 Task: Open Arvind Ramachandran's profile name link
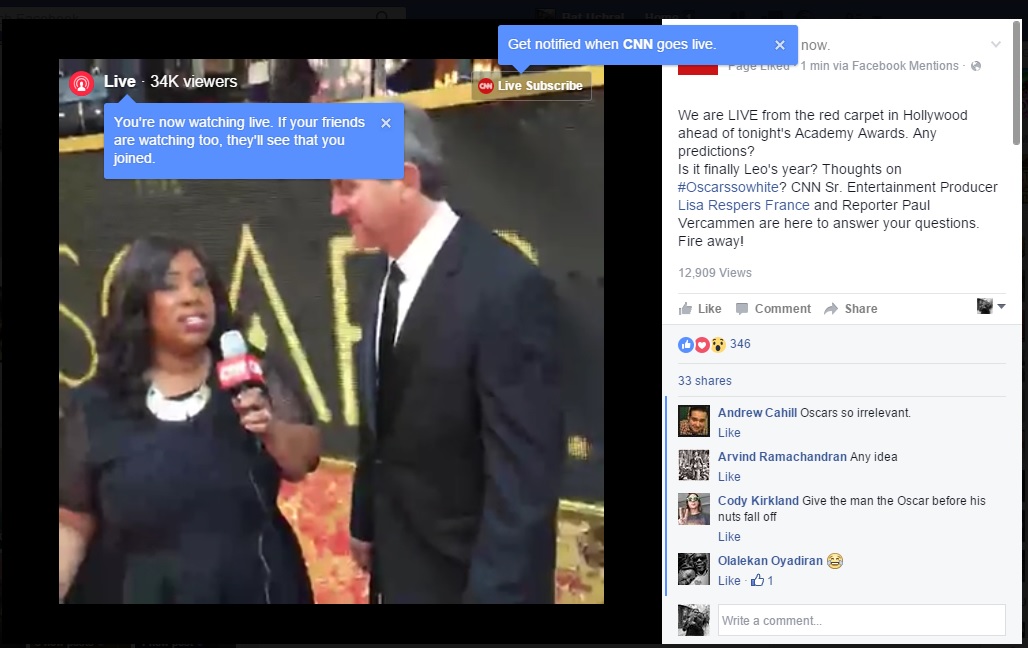[782, 456]
